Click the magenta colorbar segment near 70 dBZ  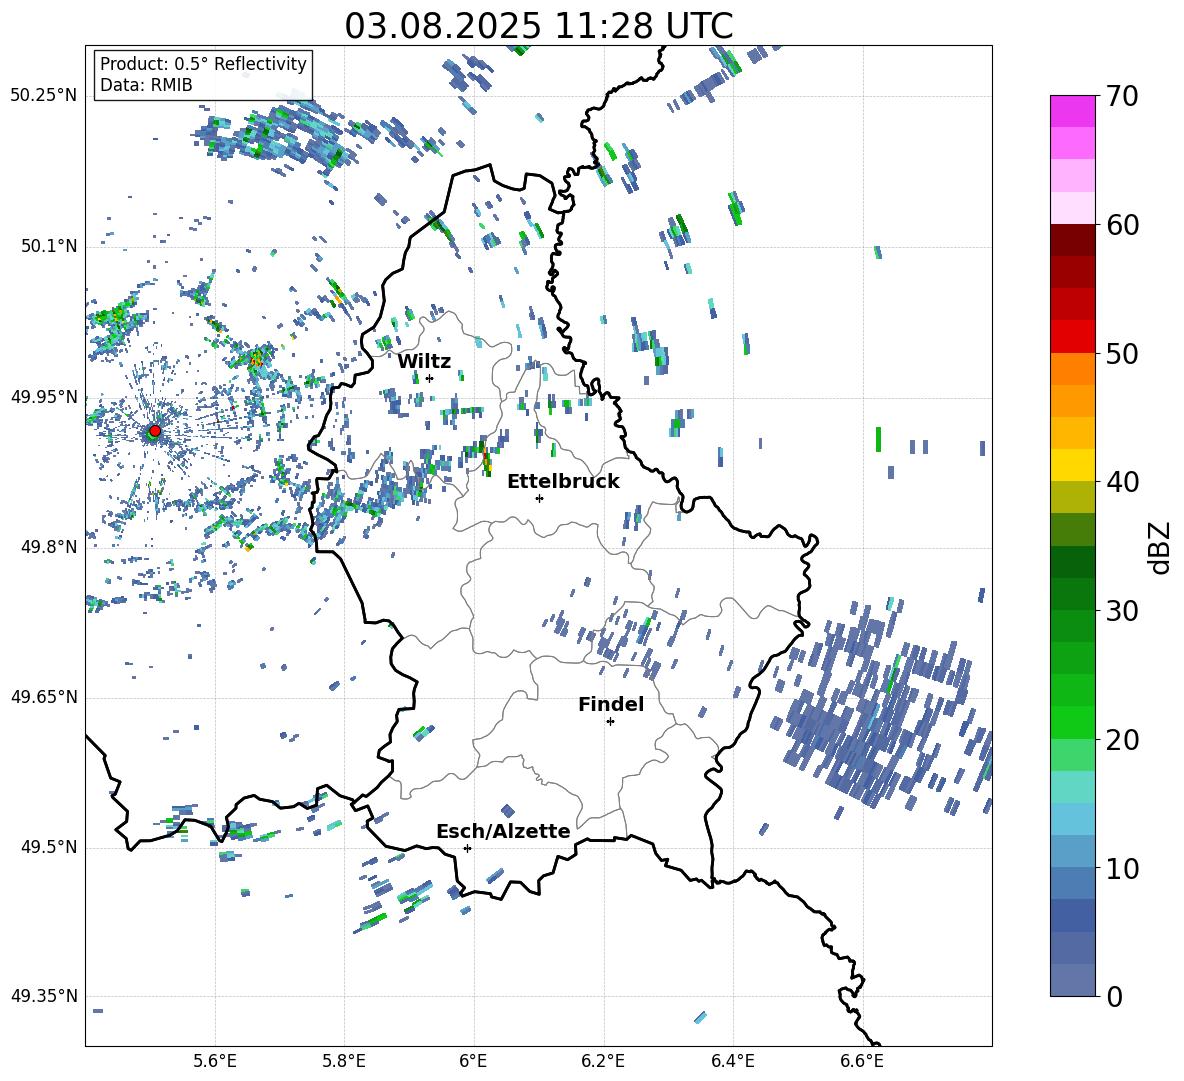pos(1073,111)
